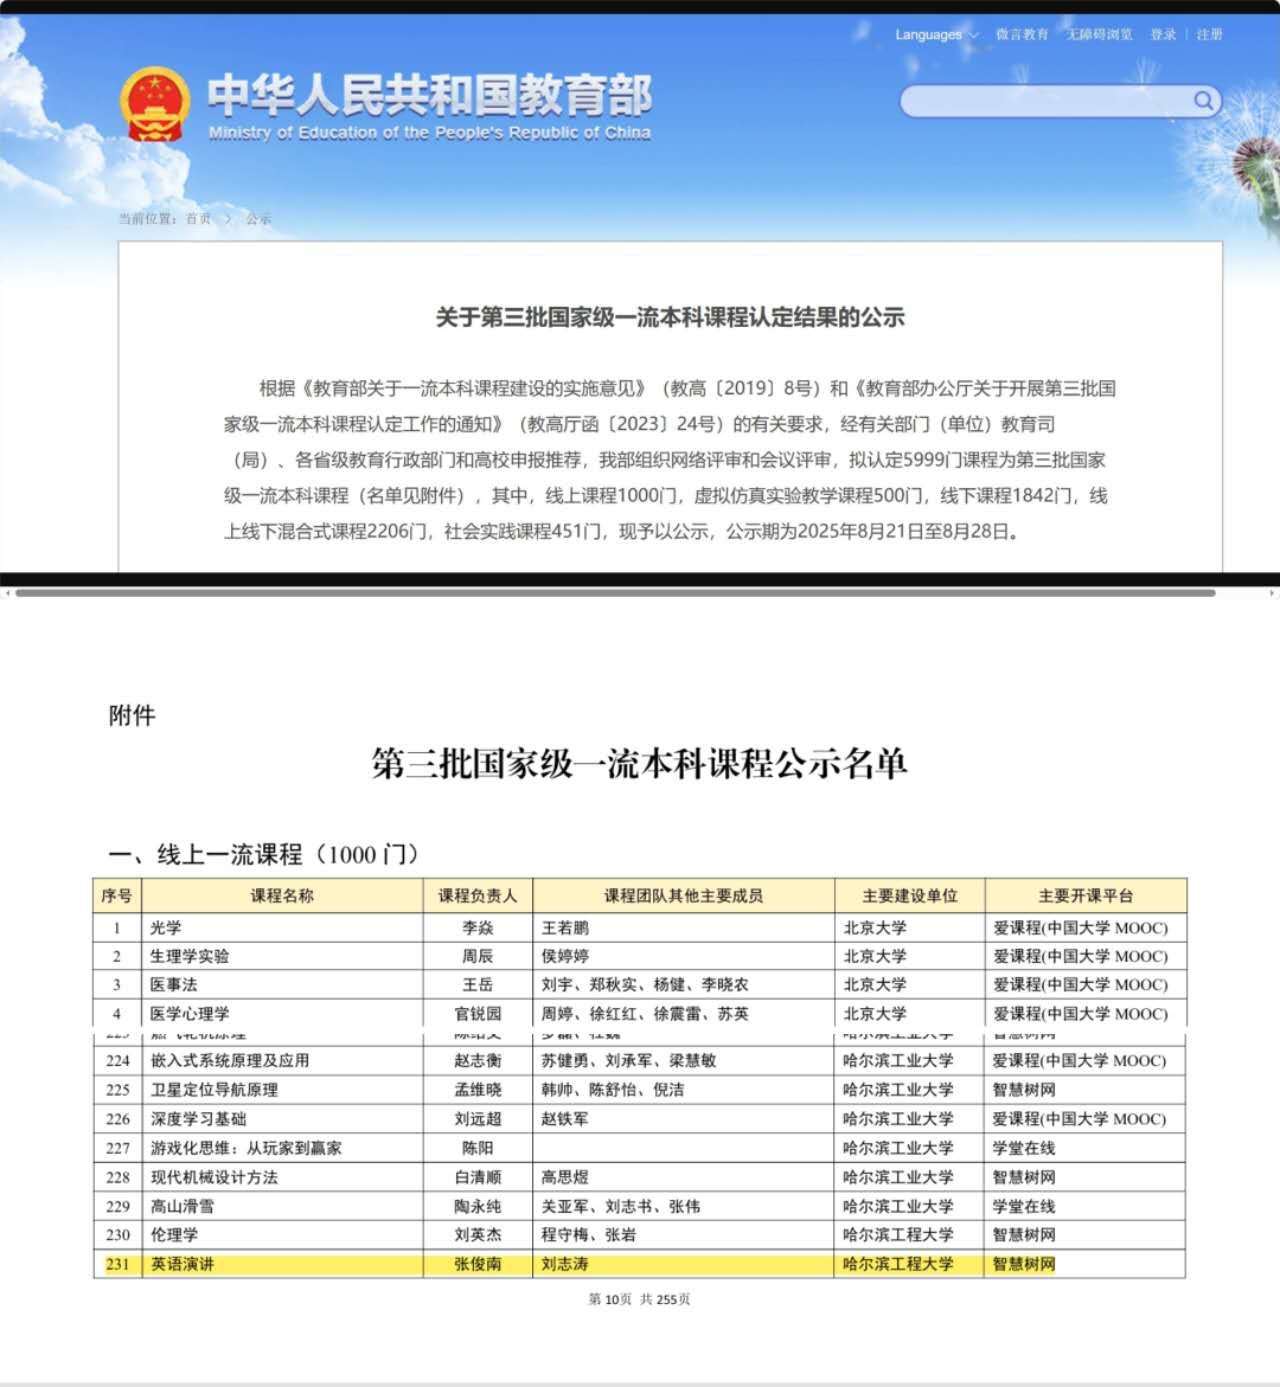Screen dimensions: 1280x1387
Task: Open the Languages dropdown
Action: [x=928, y=34]
